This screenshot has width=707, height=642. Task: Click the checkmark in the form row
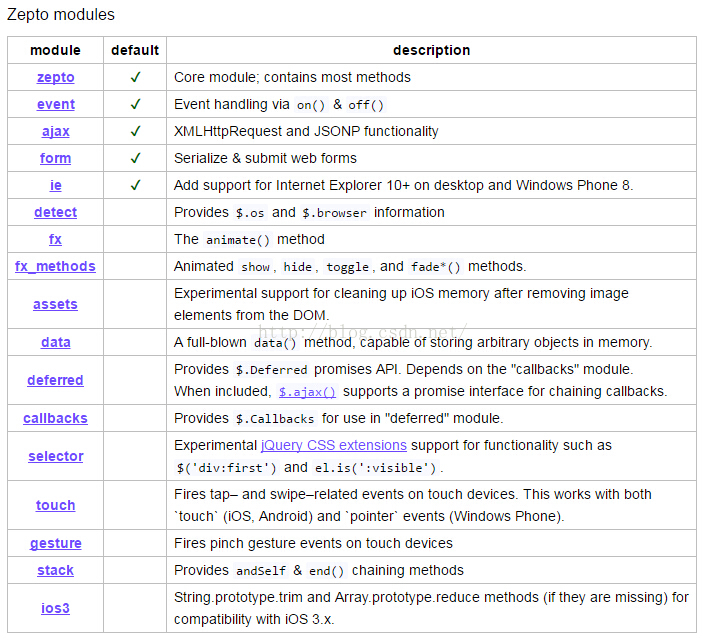click(x=135, y=158)
